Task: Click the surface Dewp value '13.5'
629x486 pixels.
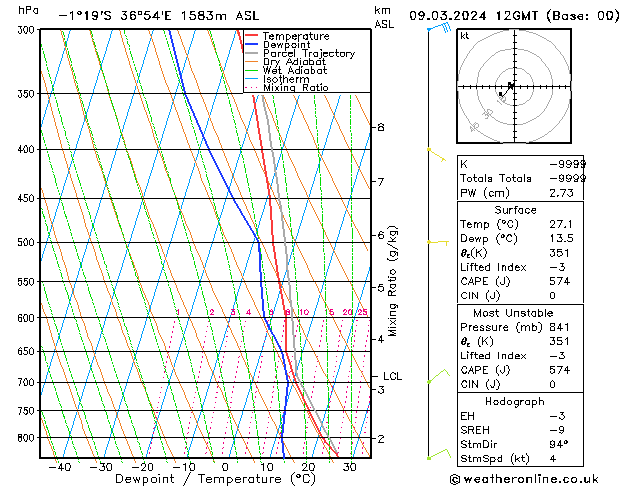Action: pyautogui.click(x=561, y=239)
